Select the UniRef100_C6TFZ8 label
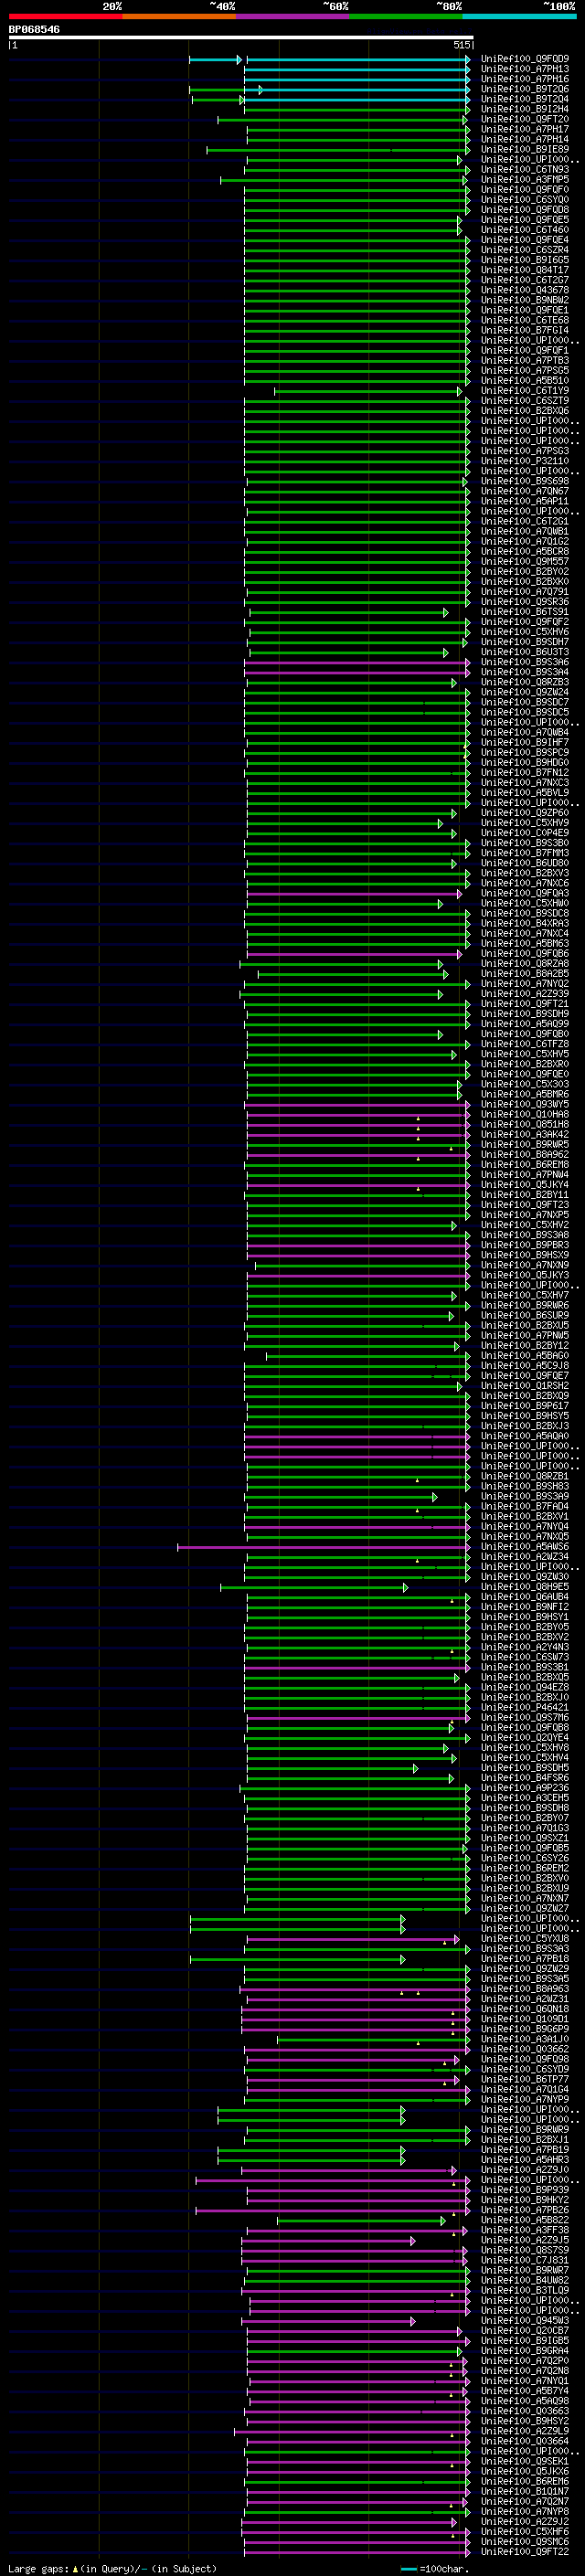This screenshot has height=2576, width=585. click(x=525, y=1044)
